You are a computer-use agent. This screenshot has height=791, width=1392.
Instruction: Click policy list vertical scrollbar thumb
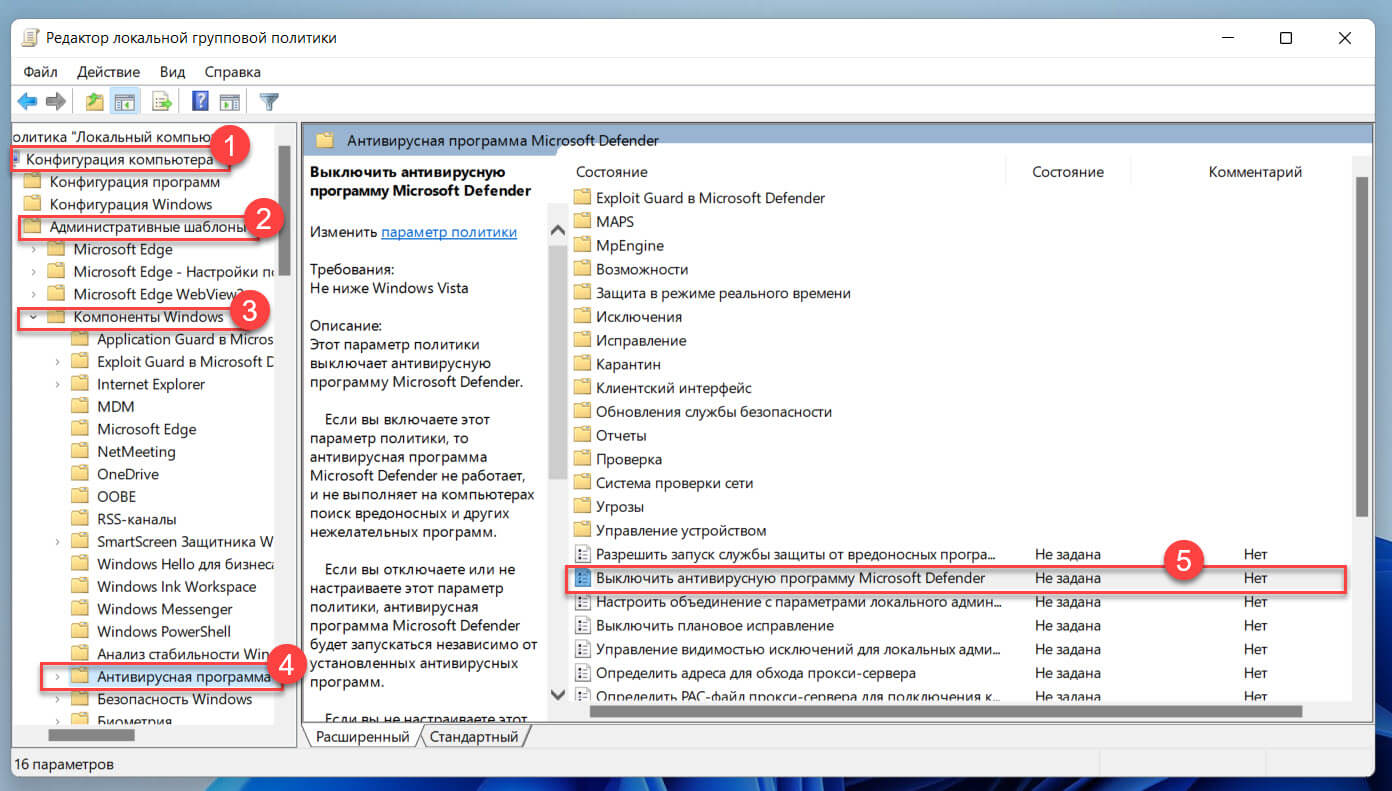pos(1360,347)
